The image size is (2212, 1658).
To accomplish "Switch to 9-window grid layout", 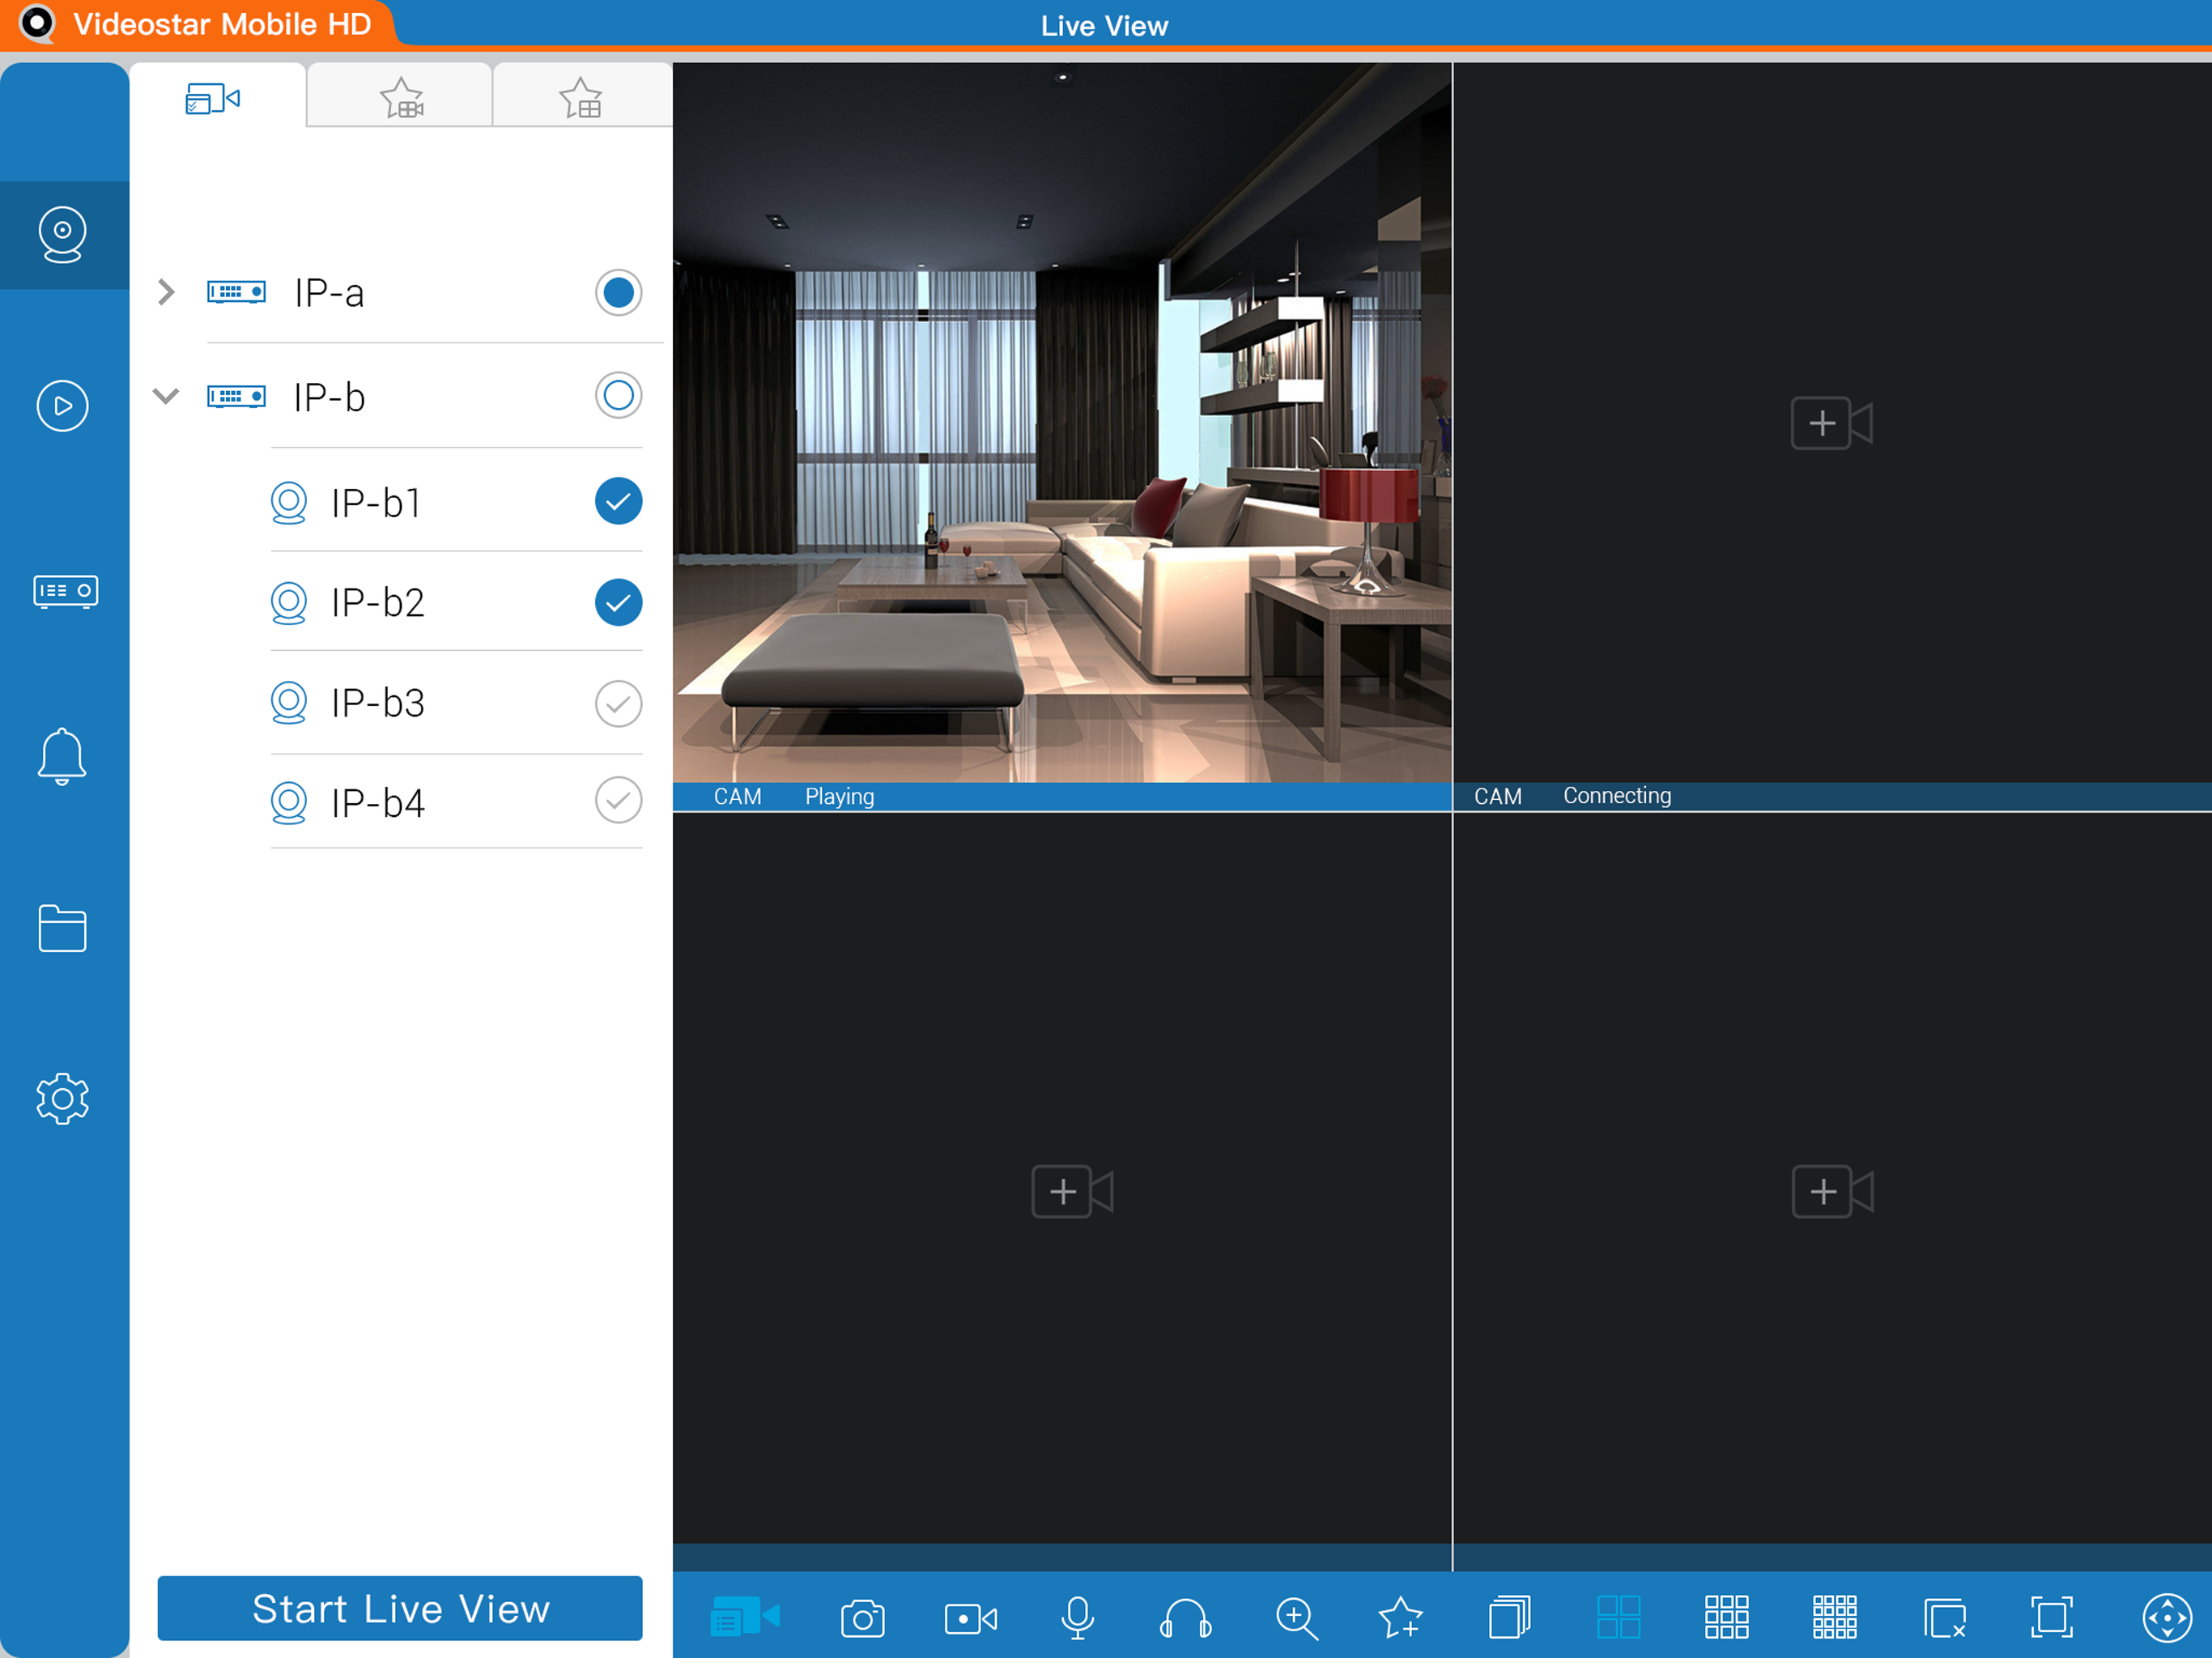I will tap(1726, 1617).
